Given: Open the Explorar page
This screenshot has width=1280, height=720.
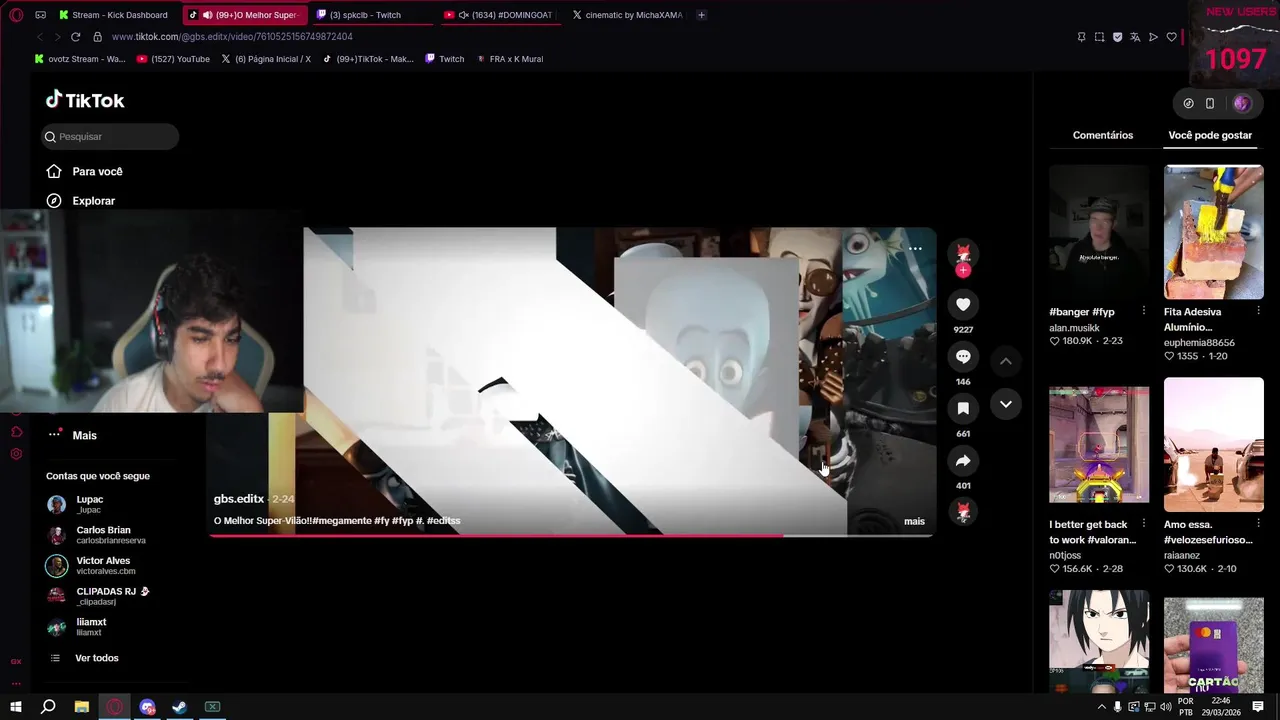Looking at the screenshot, I should coord(81,200).
